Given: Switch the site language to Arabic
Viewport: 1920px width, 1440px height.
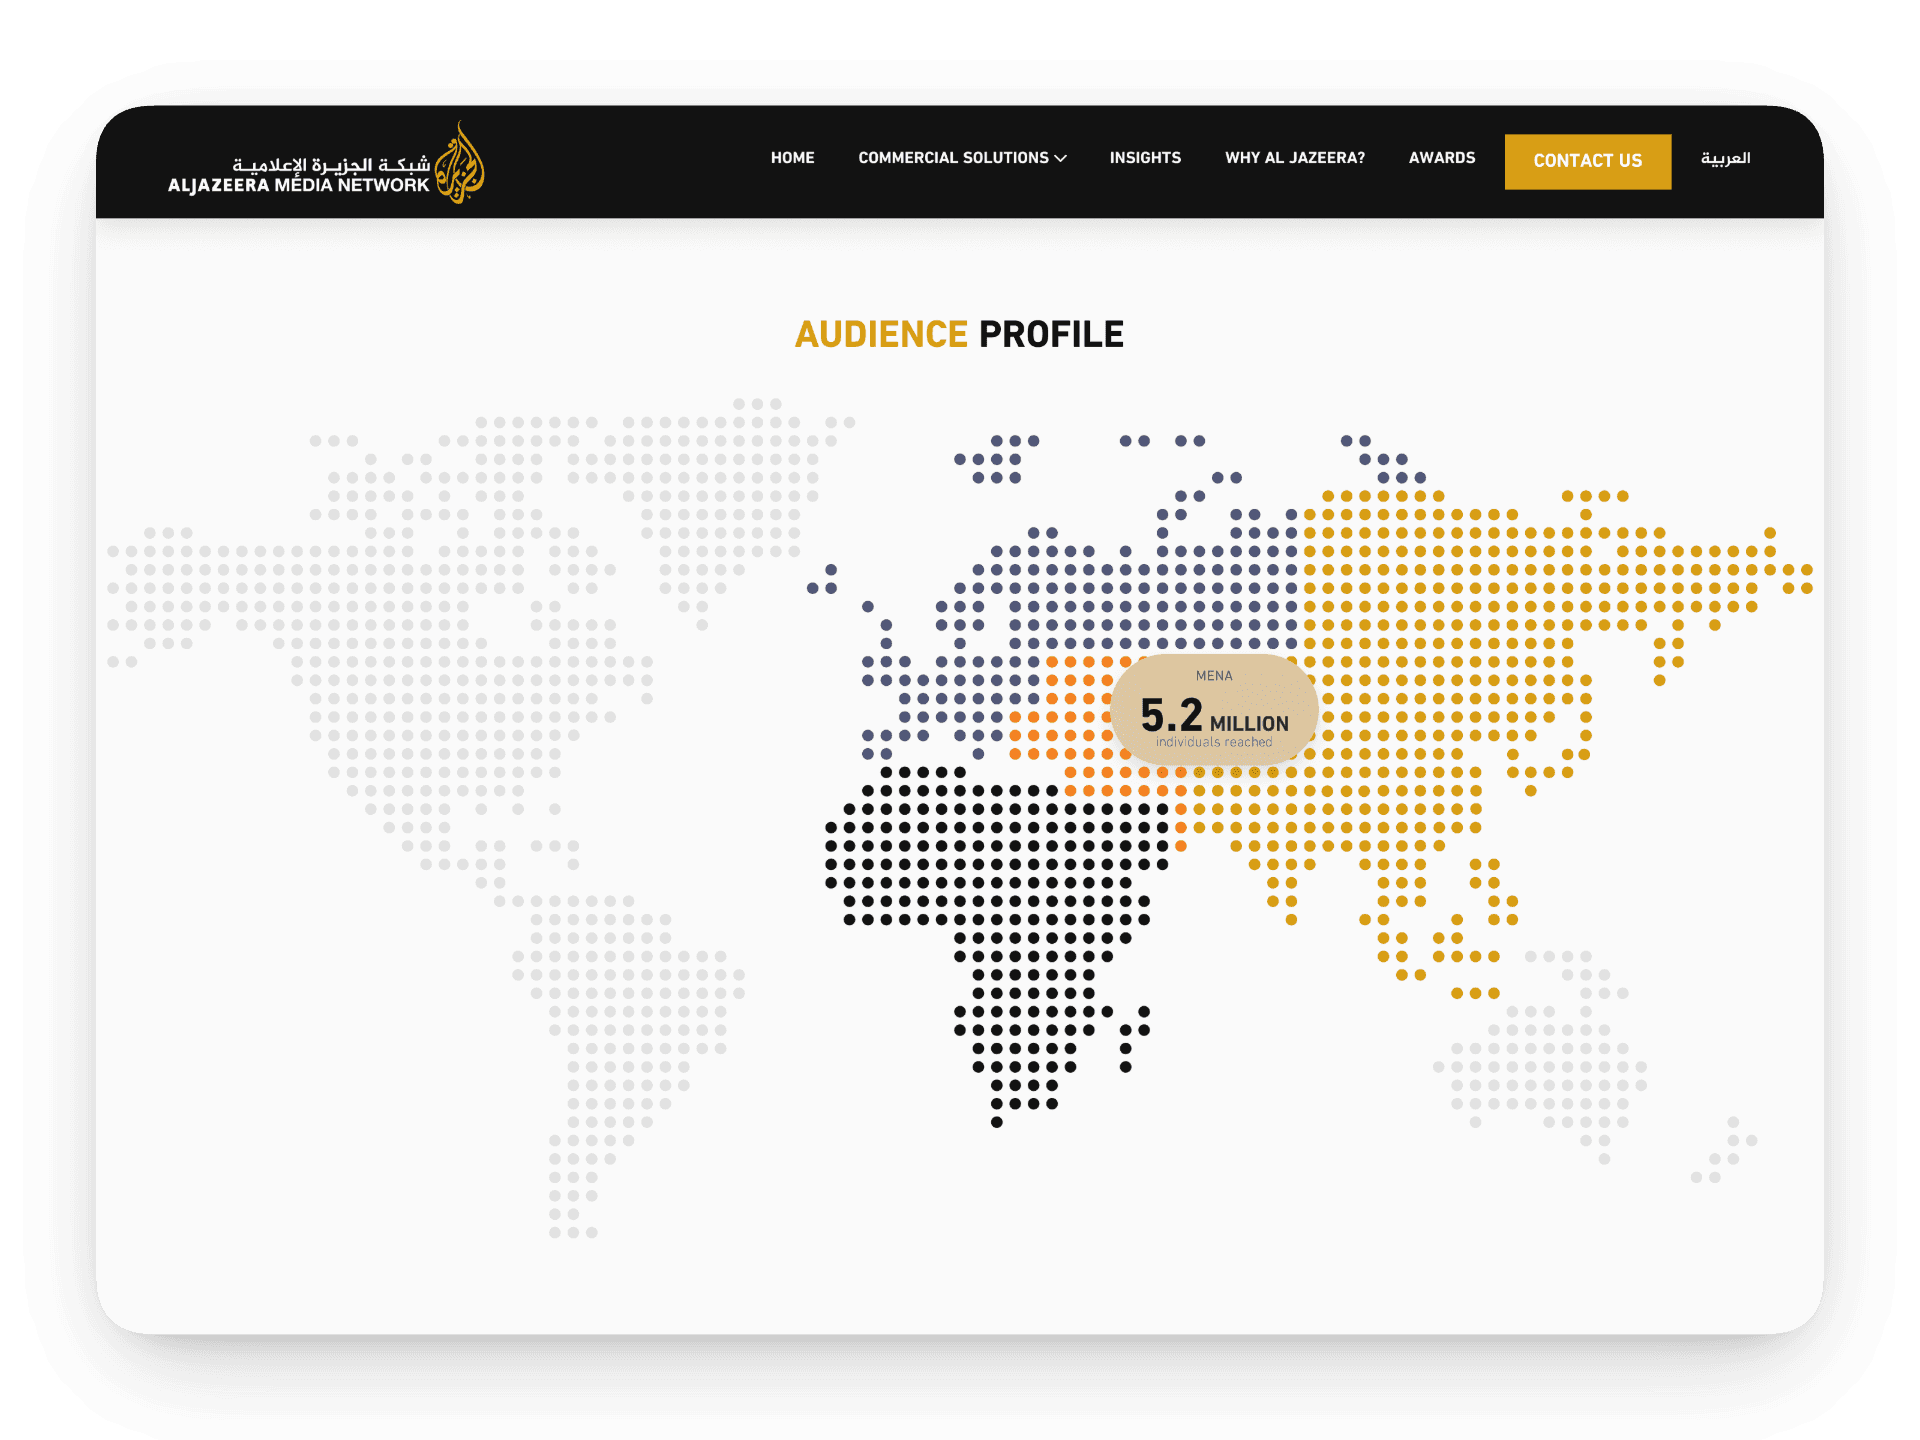Looking at the screenshot, I should coord(1725,158).
